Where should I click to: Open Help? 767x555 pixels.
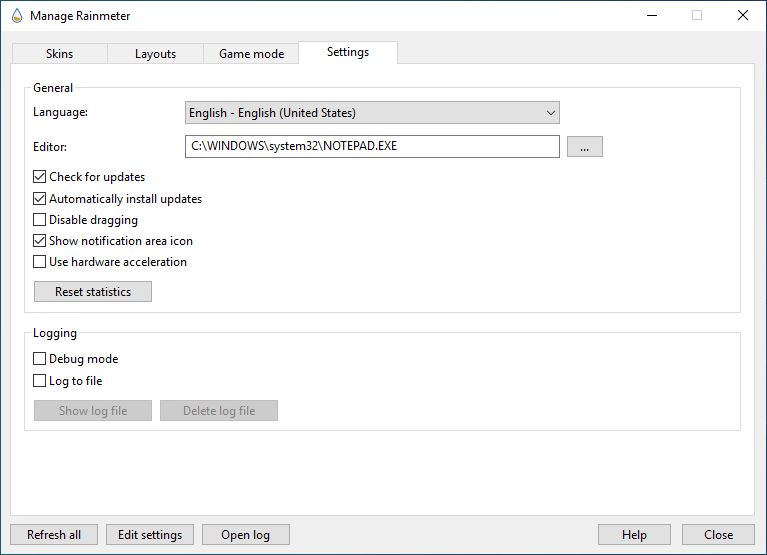634,534
